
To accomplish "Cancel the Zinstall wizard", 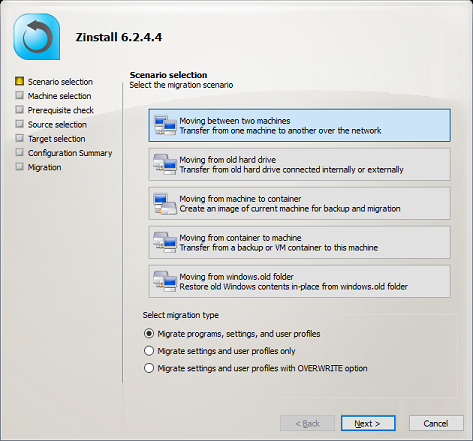I will pyautogui.click(x=436, y=423).
